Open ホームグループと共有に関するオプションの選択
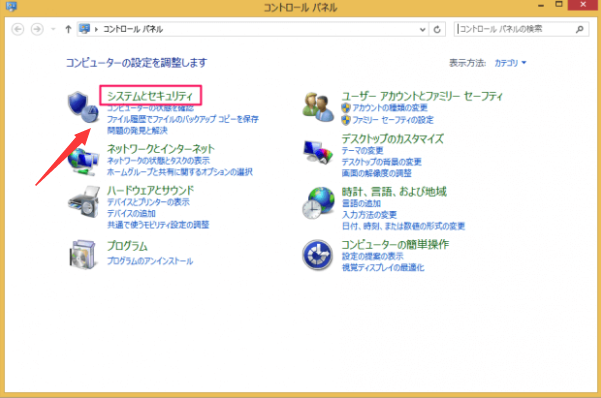This screenshot has height=398, width=601. coord(180,171)
